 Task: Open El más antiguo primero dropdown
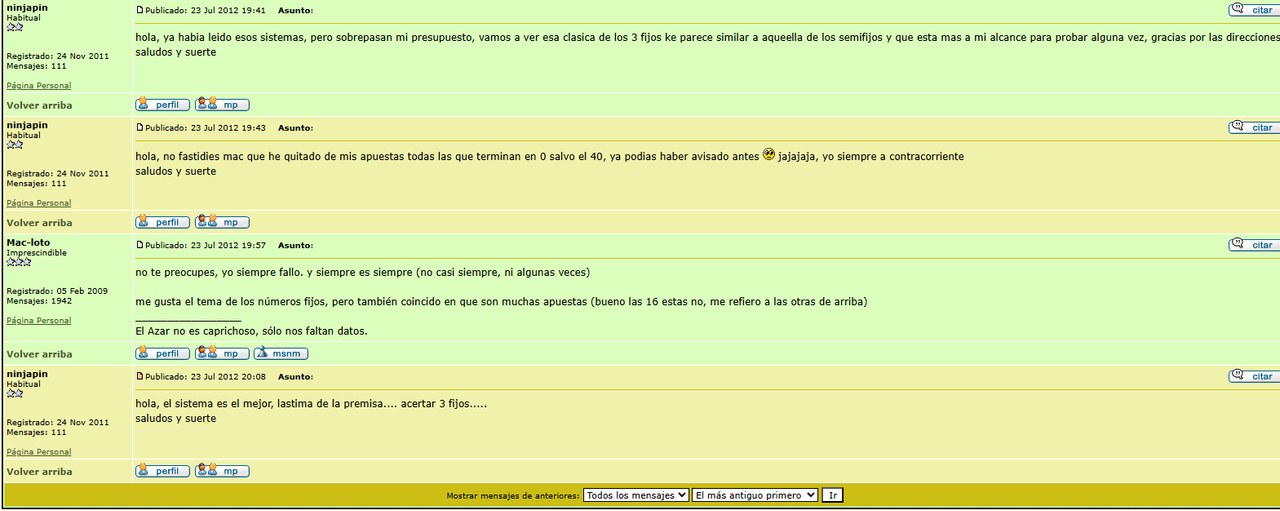755,495
